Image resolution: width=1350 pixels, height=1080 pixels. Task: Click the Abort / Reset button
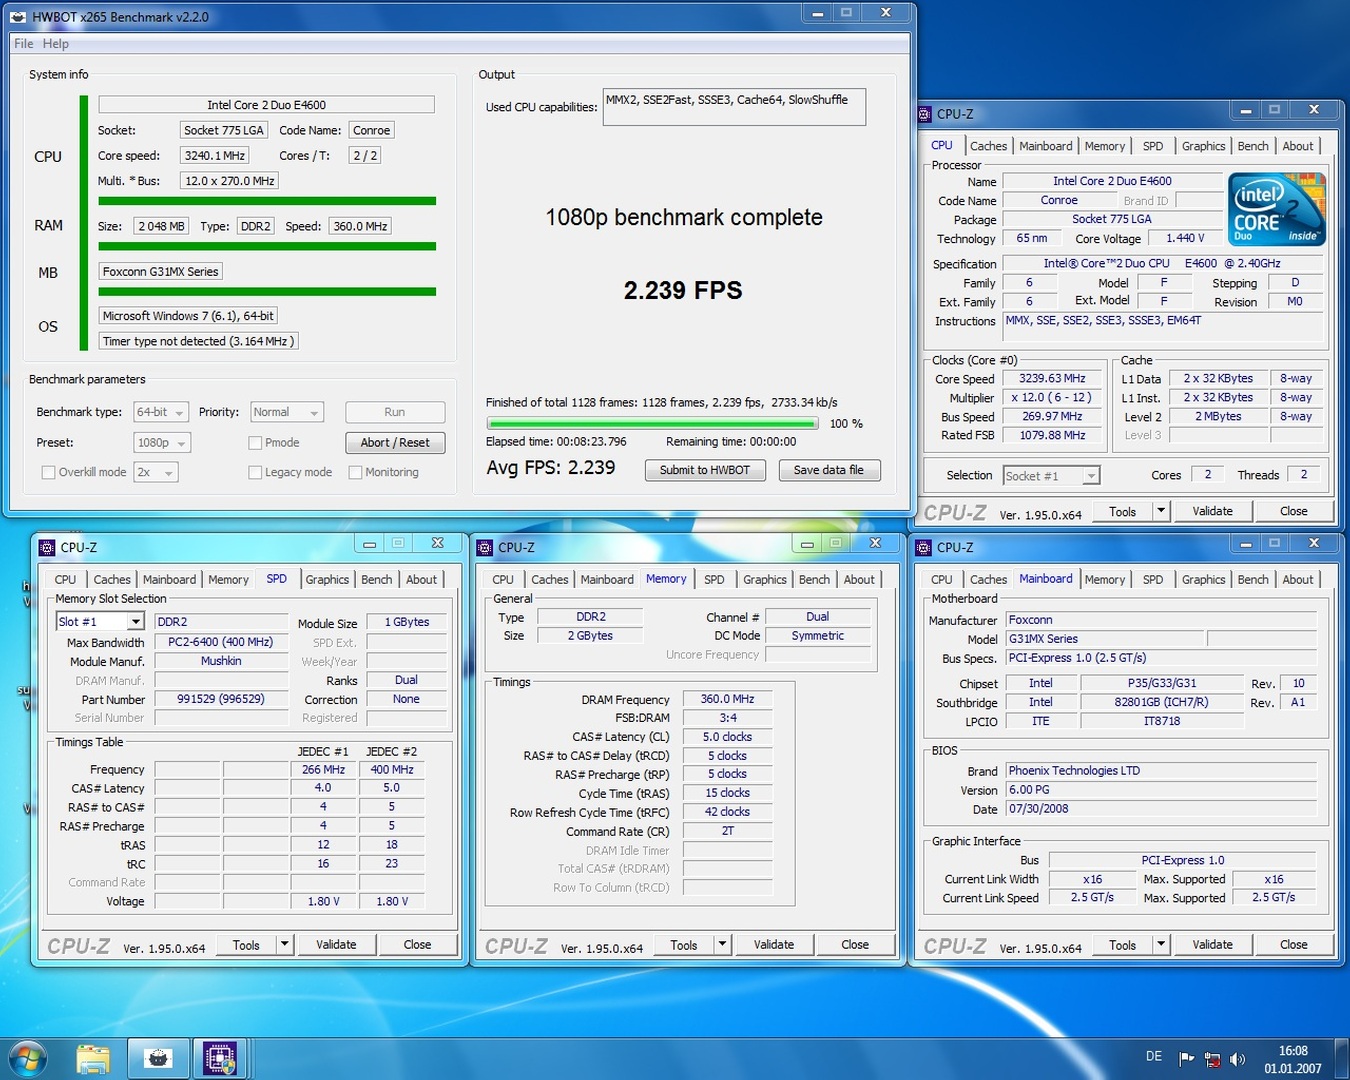[x=395, y=442]
